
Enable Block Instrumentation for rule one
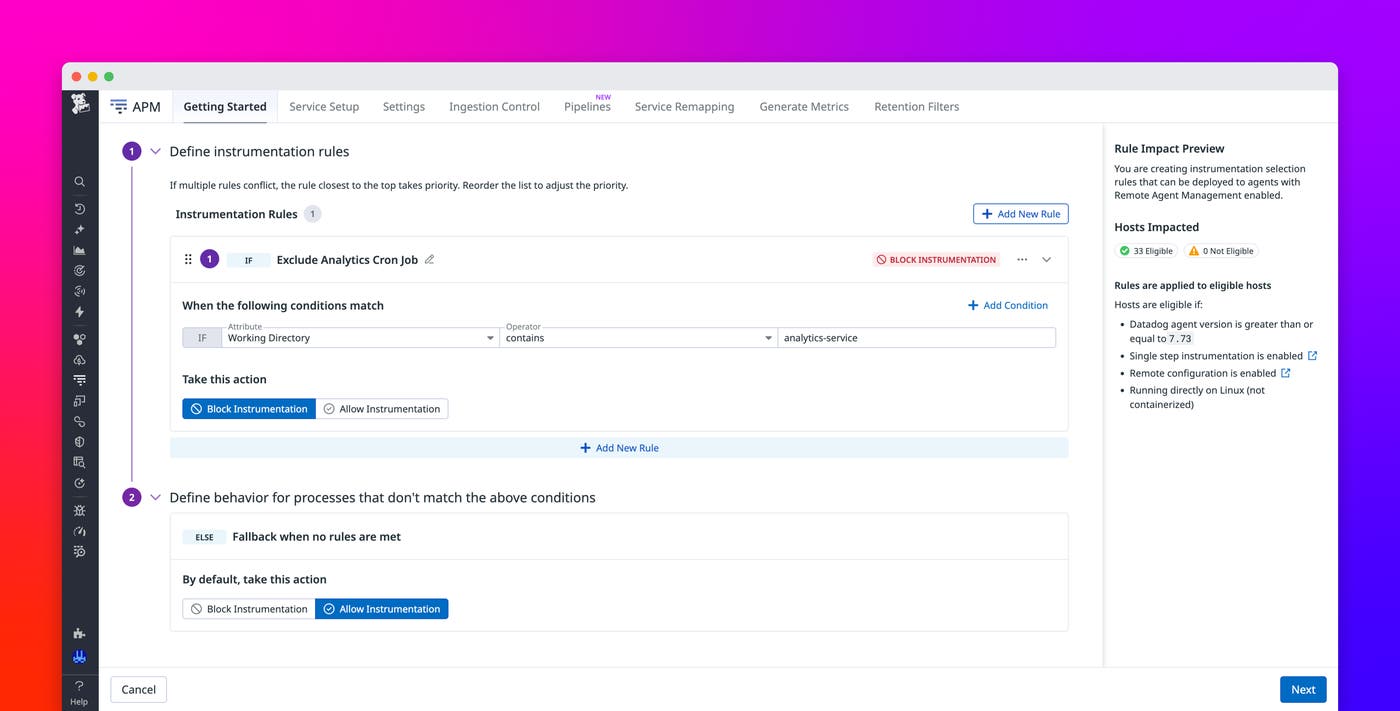point(248,408)
